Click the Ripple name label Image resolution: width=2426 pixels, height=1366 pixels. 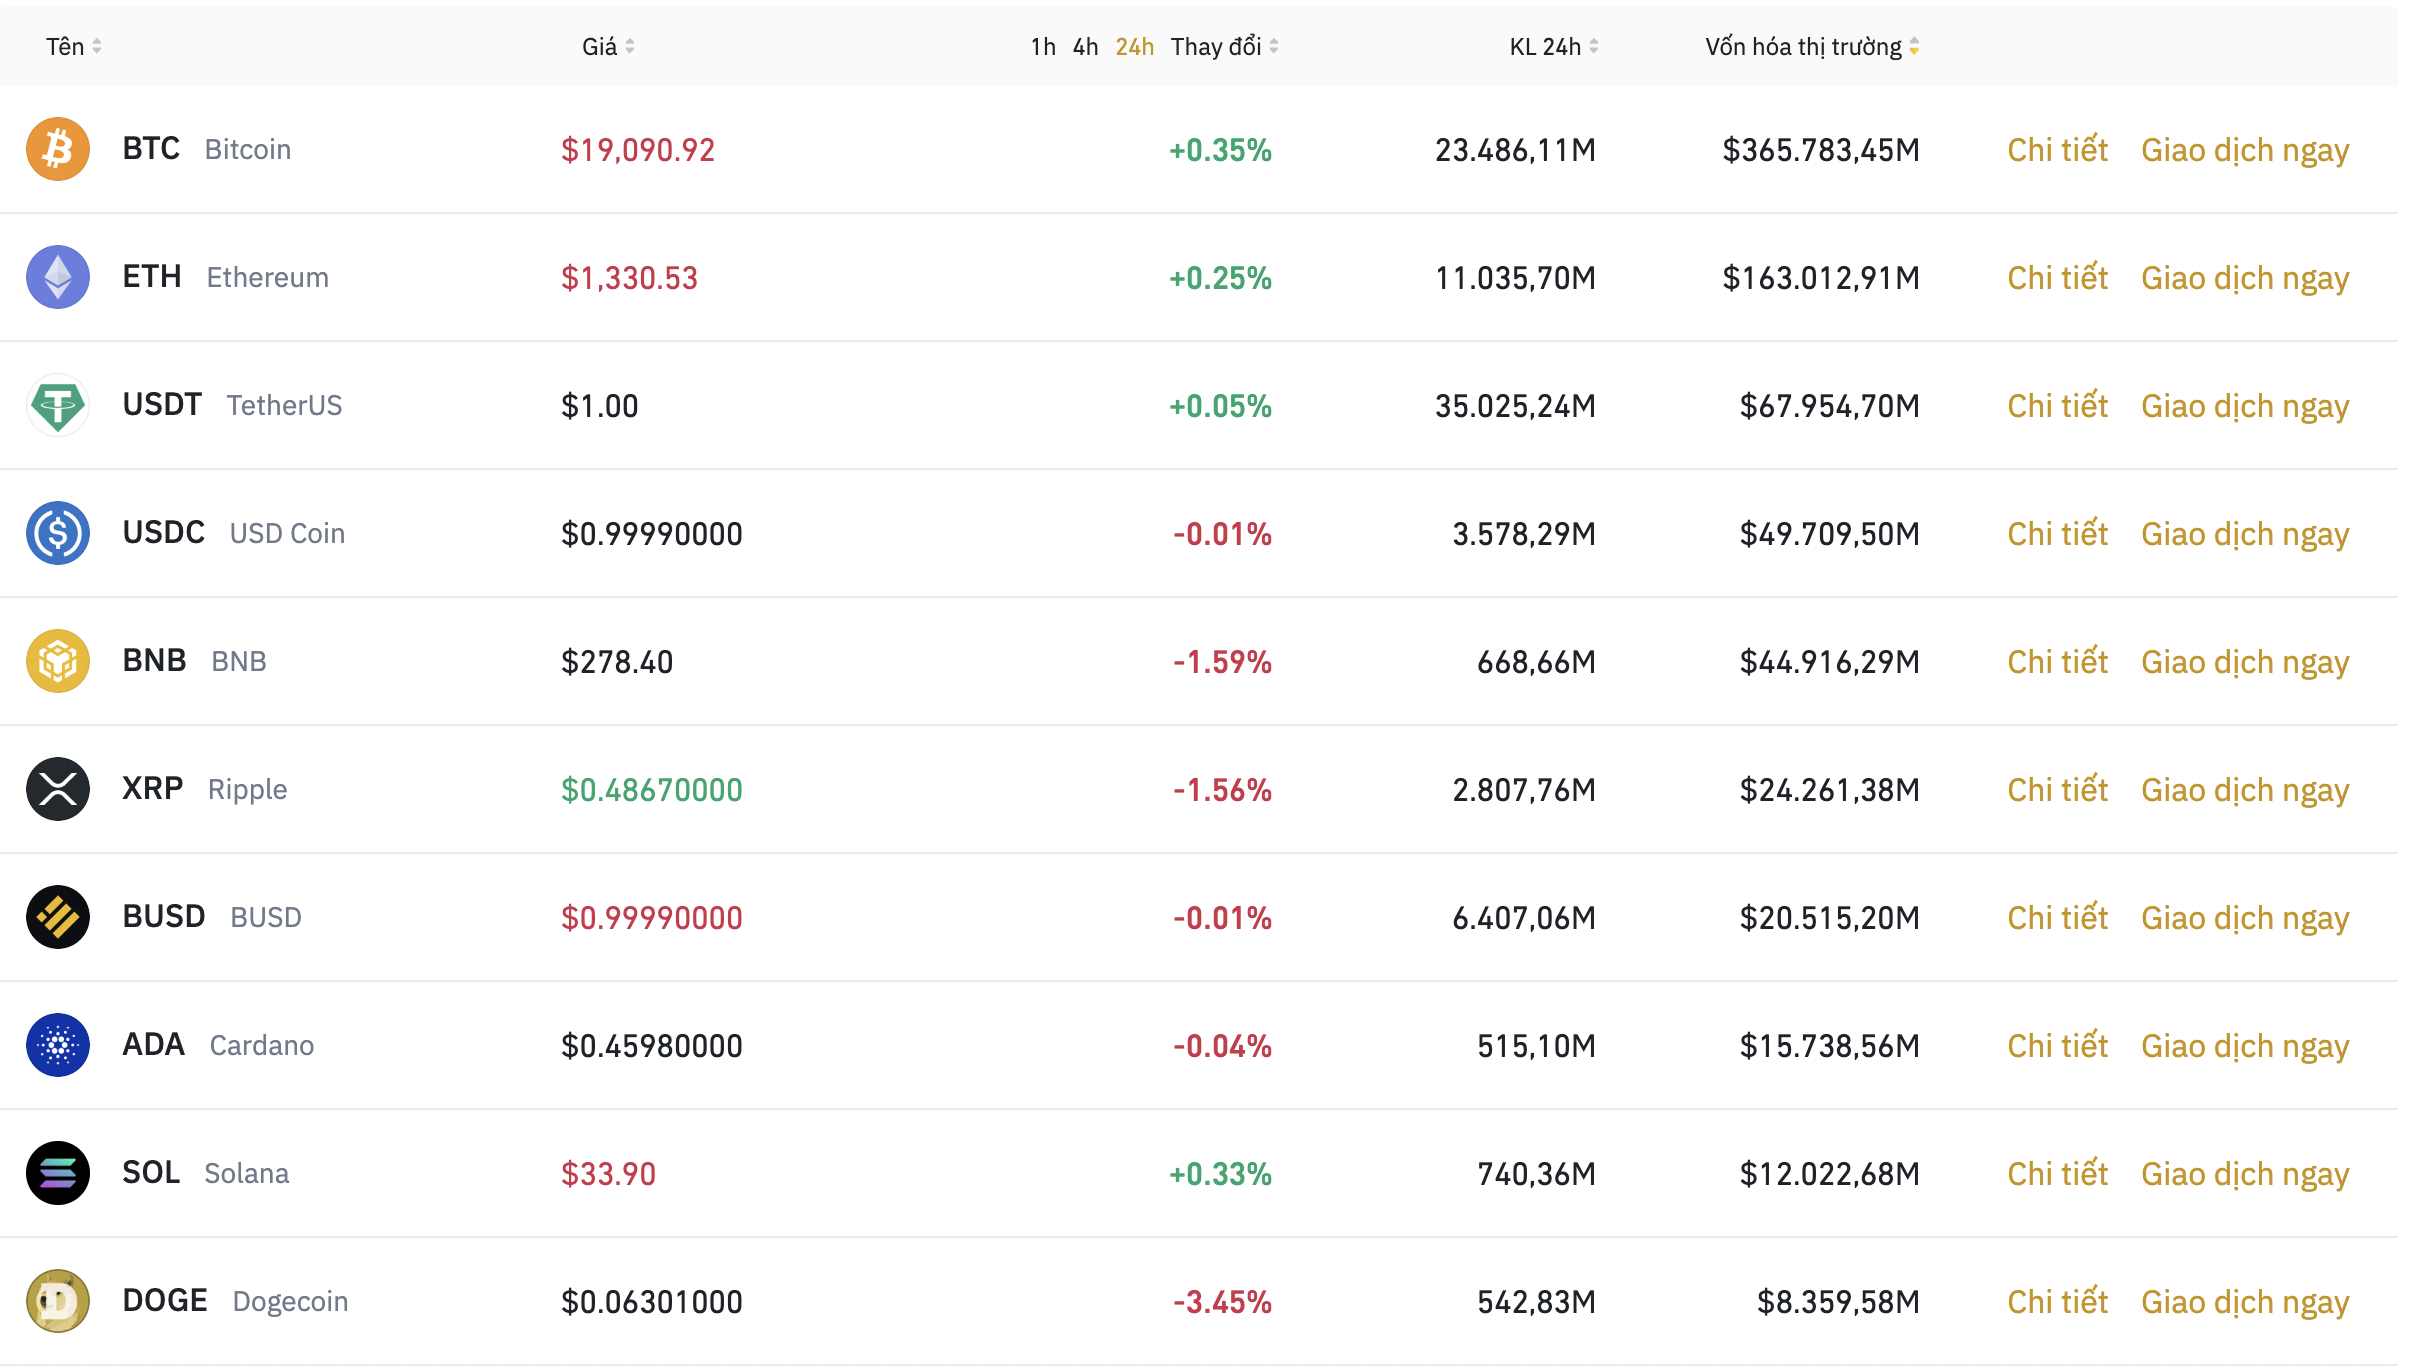tap(247, 790)
